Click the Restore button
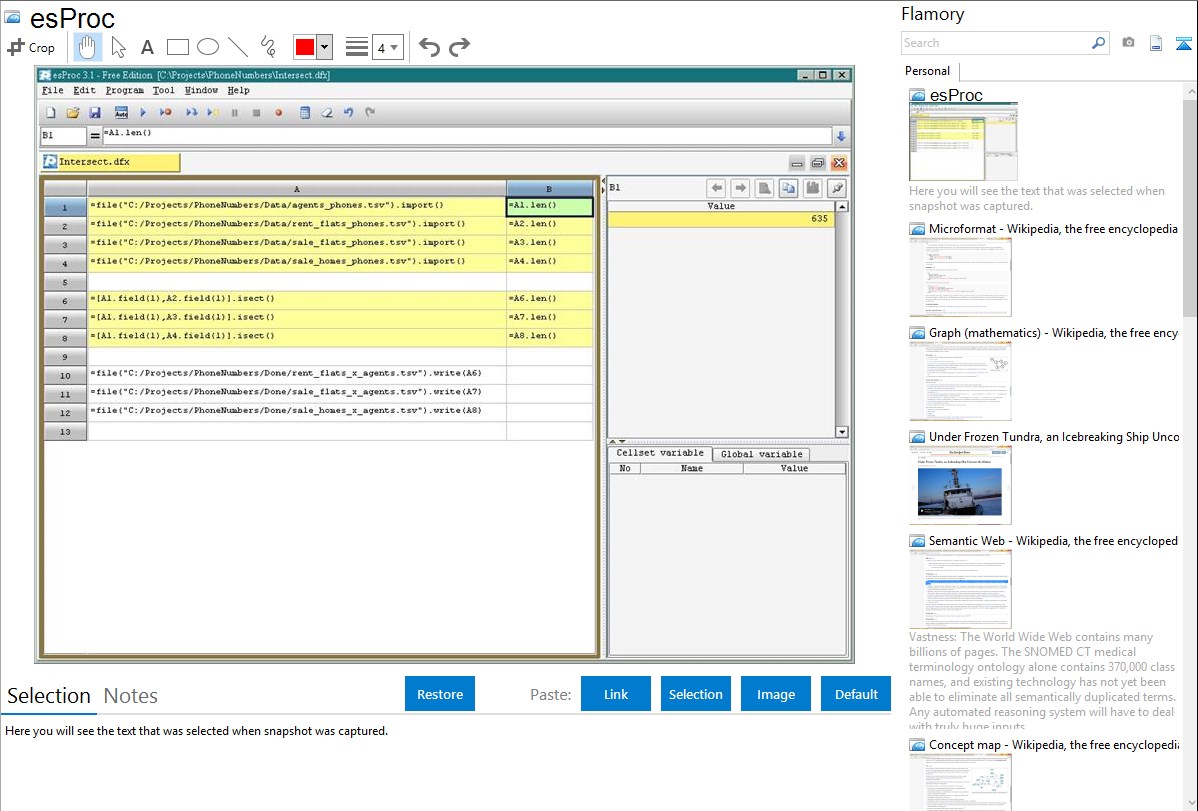Image resolution: width=1198 pixels, height=811 pixels. tap(440, 694)
